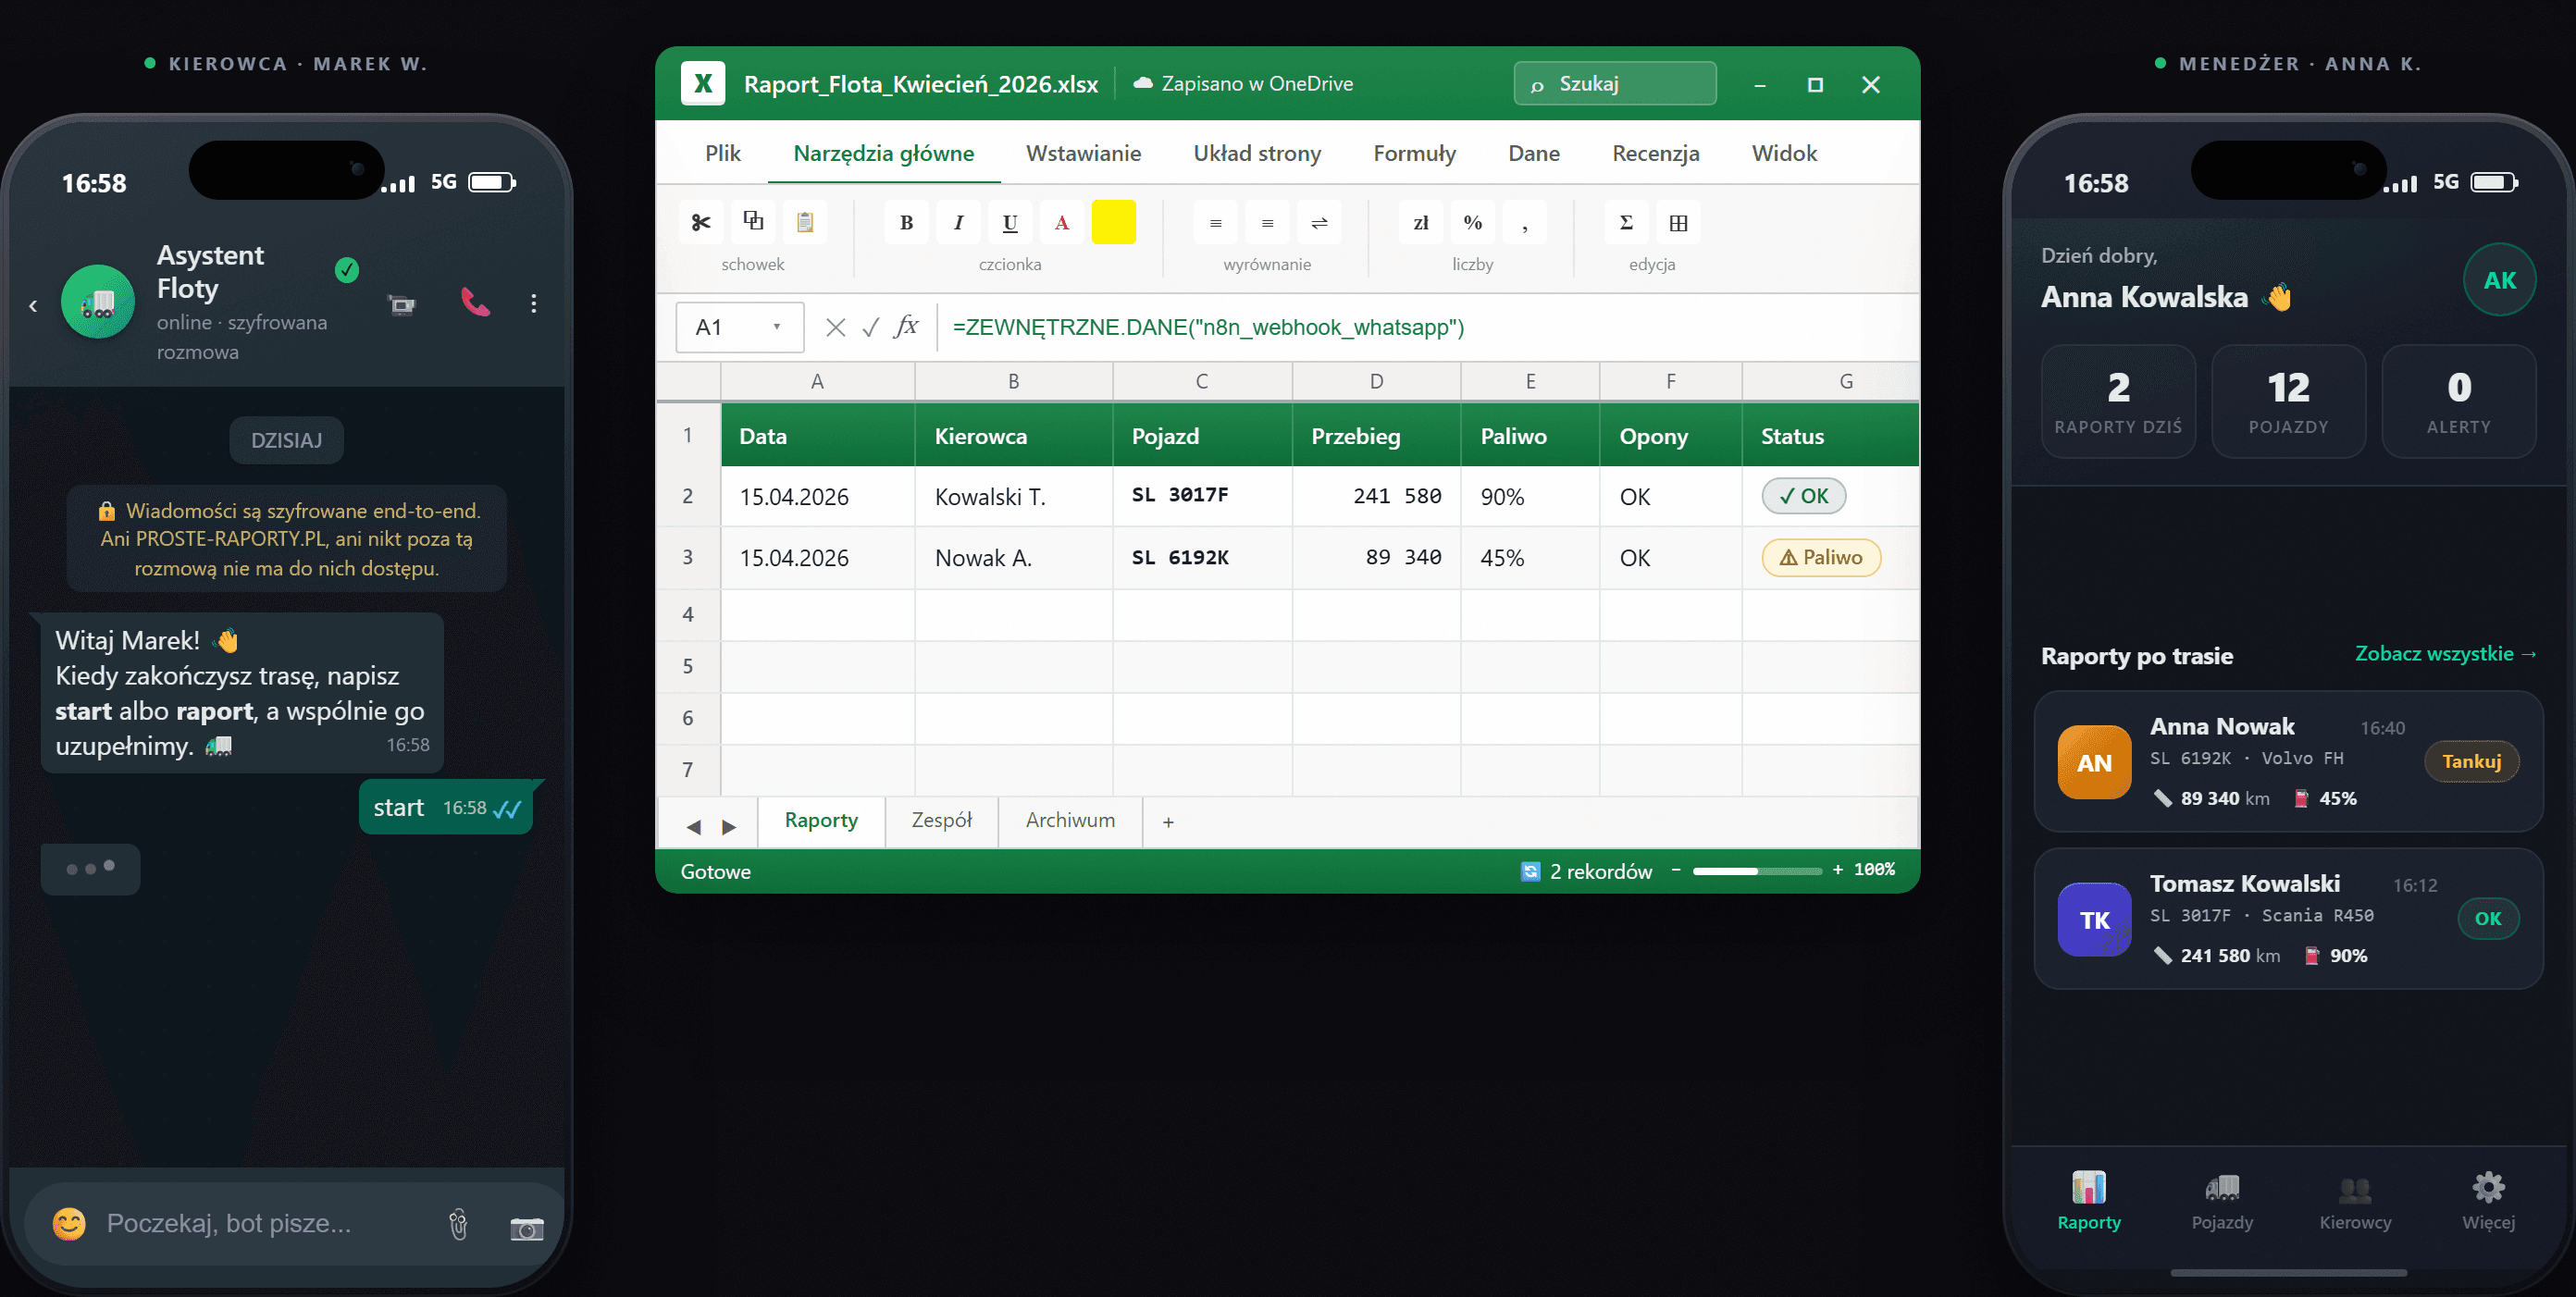Screen dimensions: 2576x1297
Task: Switch to the Wstawianie ribbon tab
Action: click(x=1083, y=153)
